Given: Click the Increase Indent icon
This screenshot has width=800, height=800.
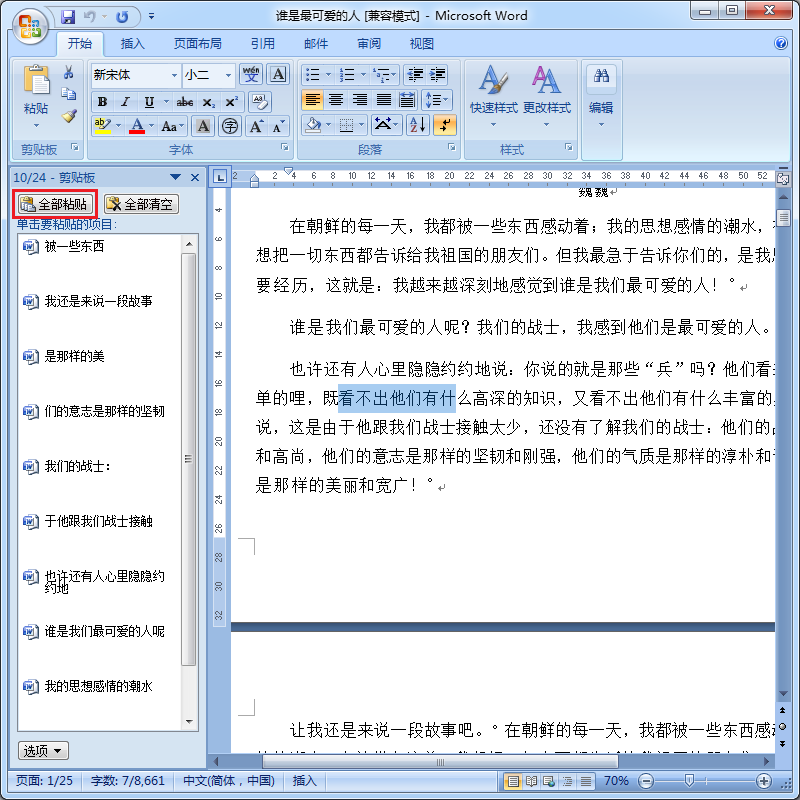Looking at the screenshot, I should pyautogui.click(x=437, y=74).
